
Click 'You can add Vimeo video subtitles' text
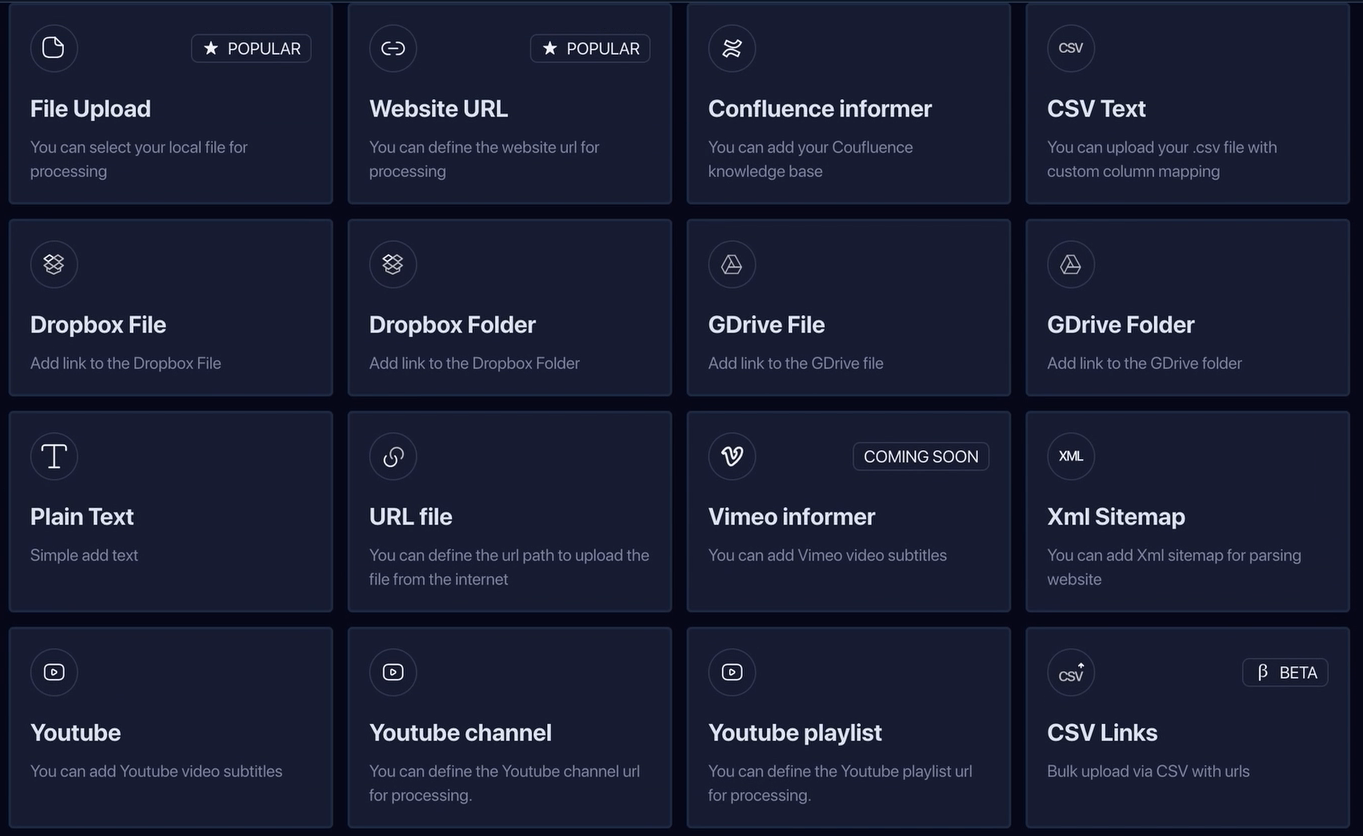(x=827, y=555)
